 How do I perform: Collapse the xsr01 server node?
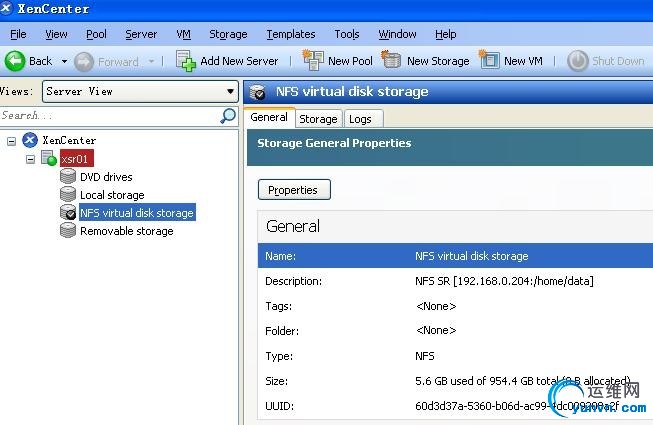coord(30,159)
